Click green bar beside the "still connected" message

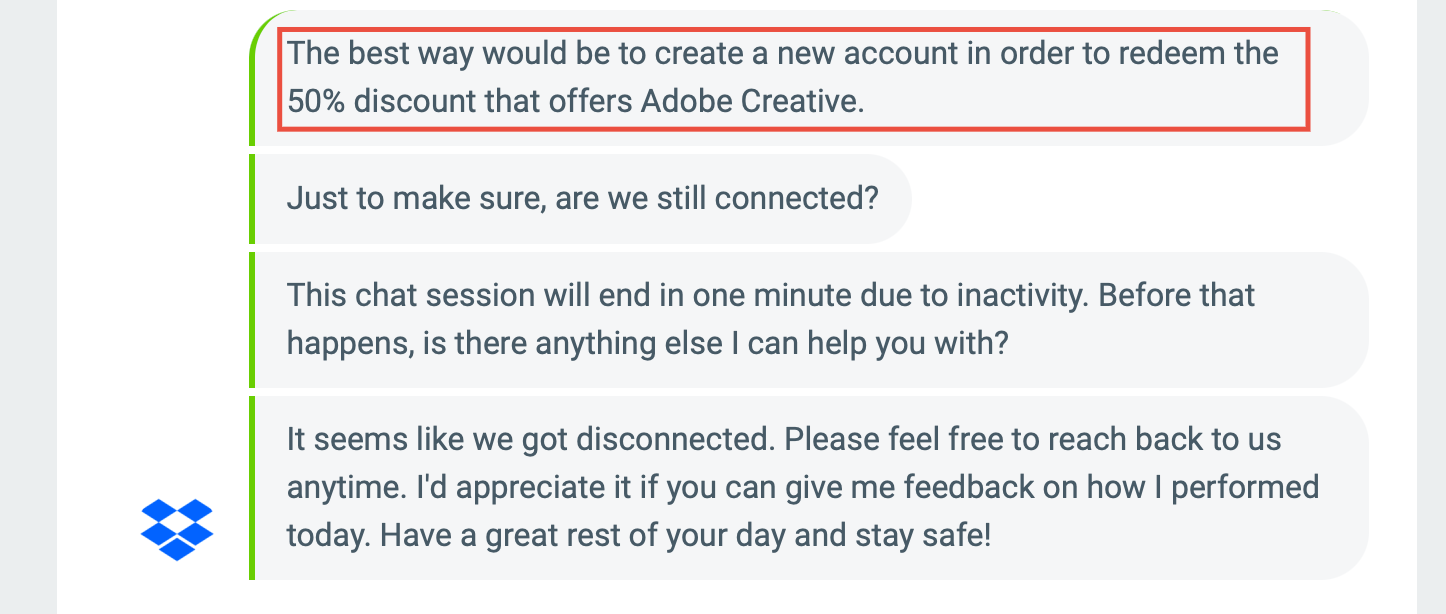click(252, 199)
